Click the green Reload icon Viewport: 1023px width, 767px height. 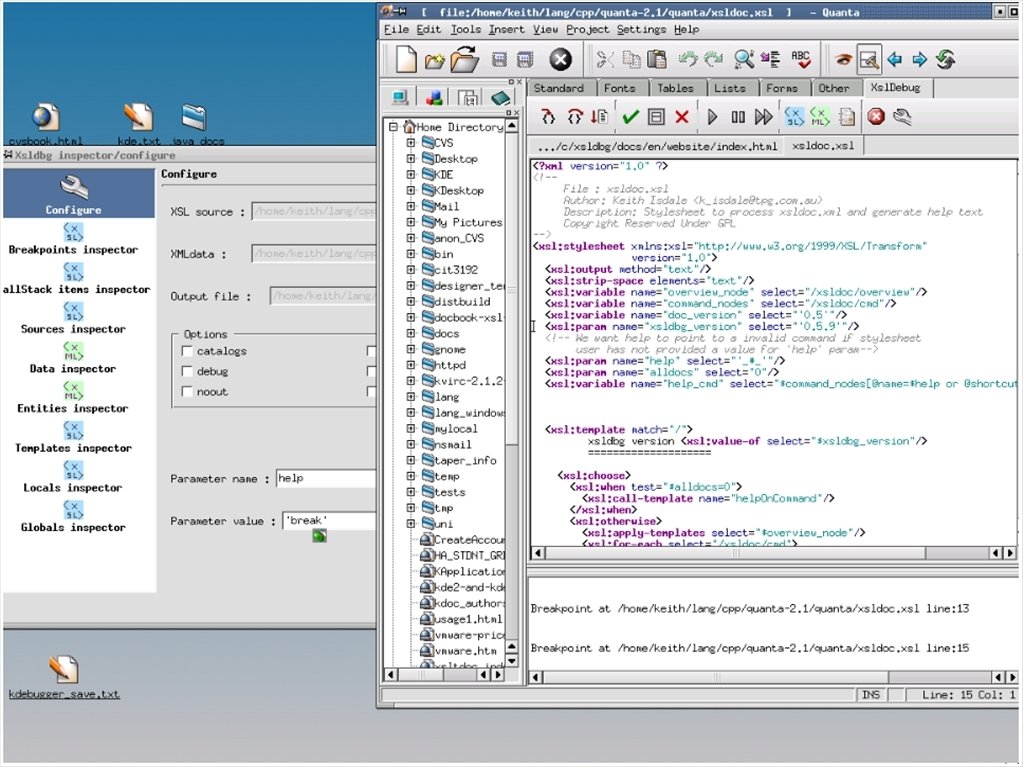coord(946,59)
